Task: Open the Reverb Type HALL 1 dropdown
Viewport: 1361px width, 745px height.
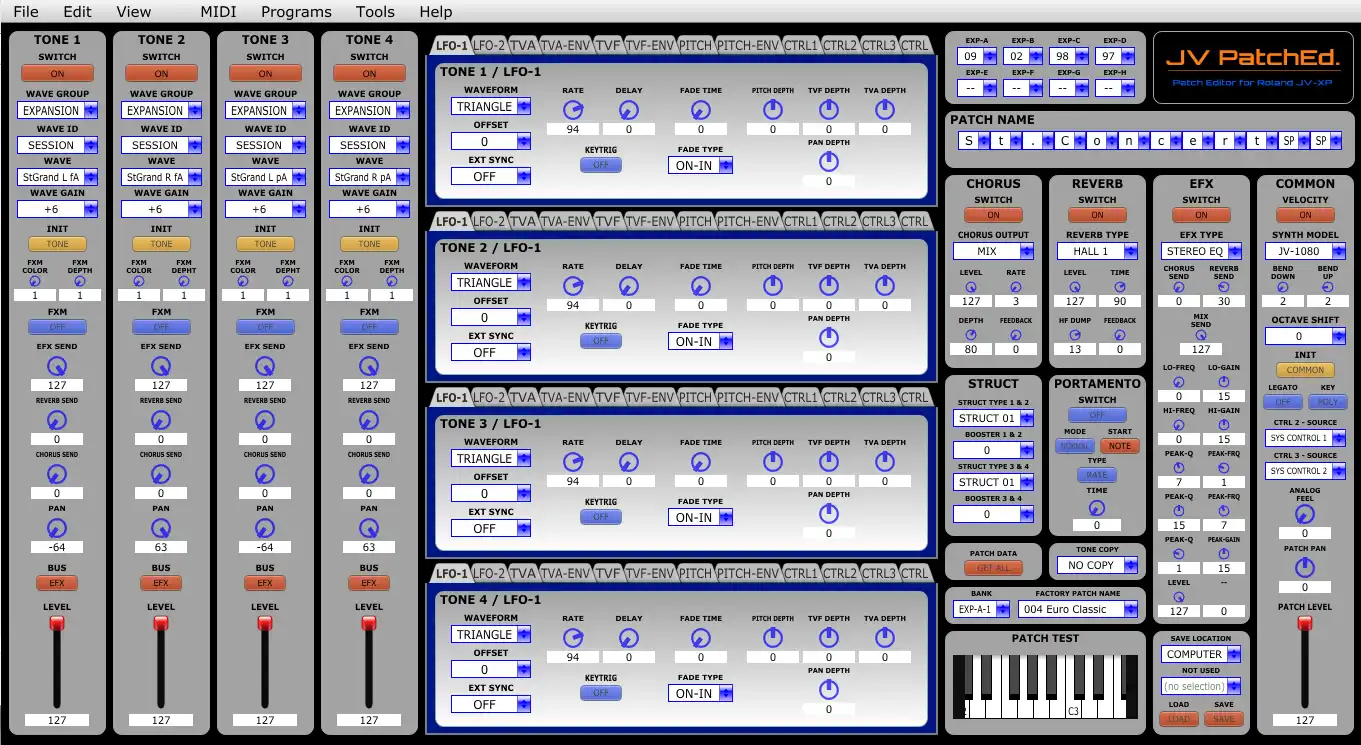Action: point(1097,251)
